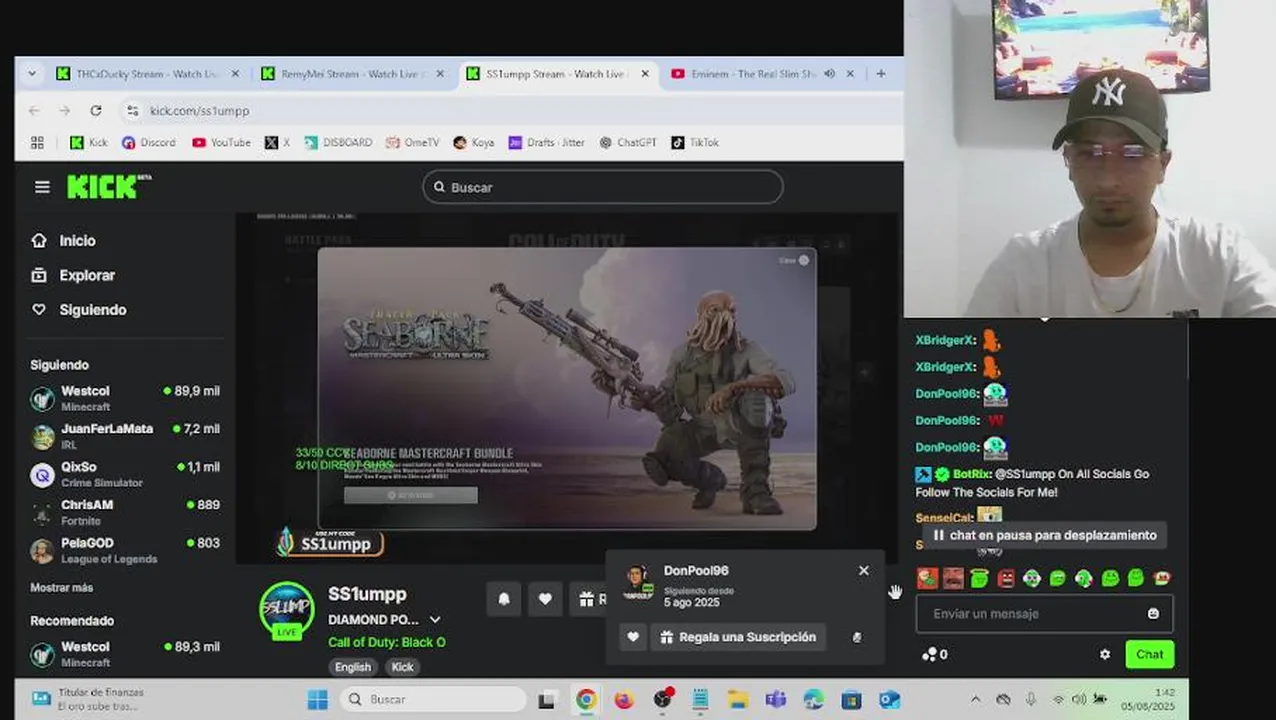Go back in browser history

[34, 111]
